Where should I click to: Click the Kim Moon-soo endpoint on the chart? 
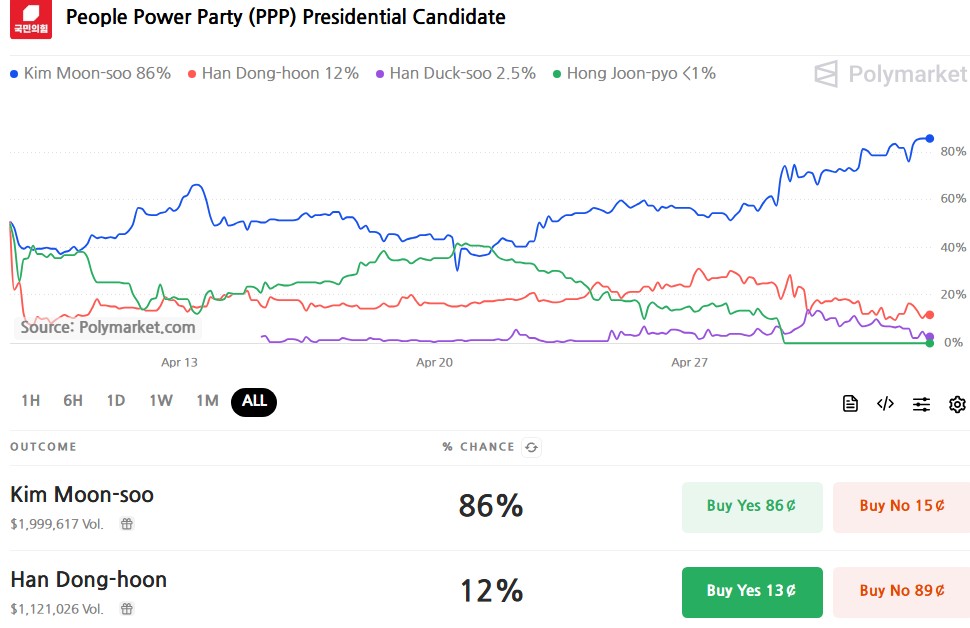point(930,139)
